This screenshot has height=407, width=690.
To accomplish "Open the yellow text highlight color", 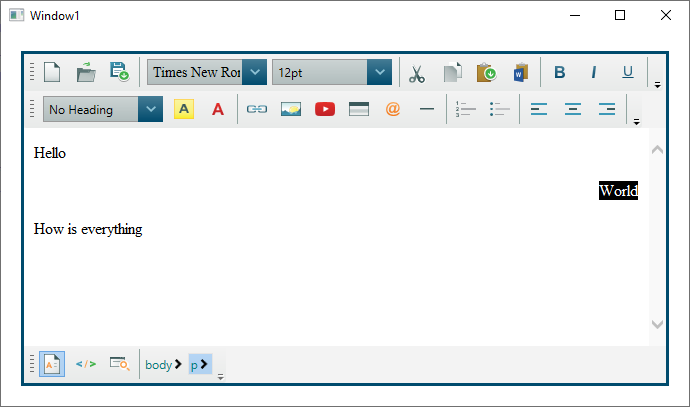I will pos(184,109).
